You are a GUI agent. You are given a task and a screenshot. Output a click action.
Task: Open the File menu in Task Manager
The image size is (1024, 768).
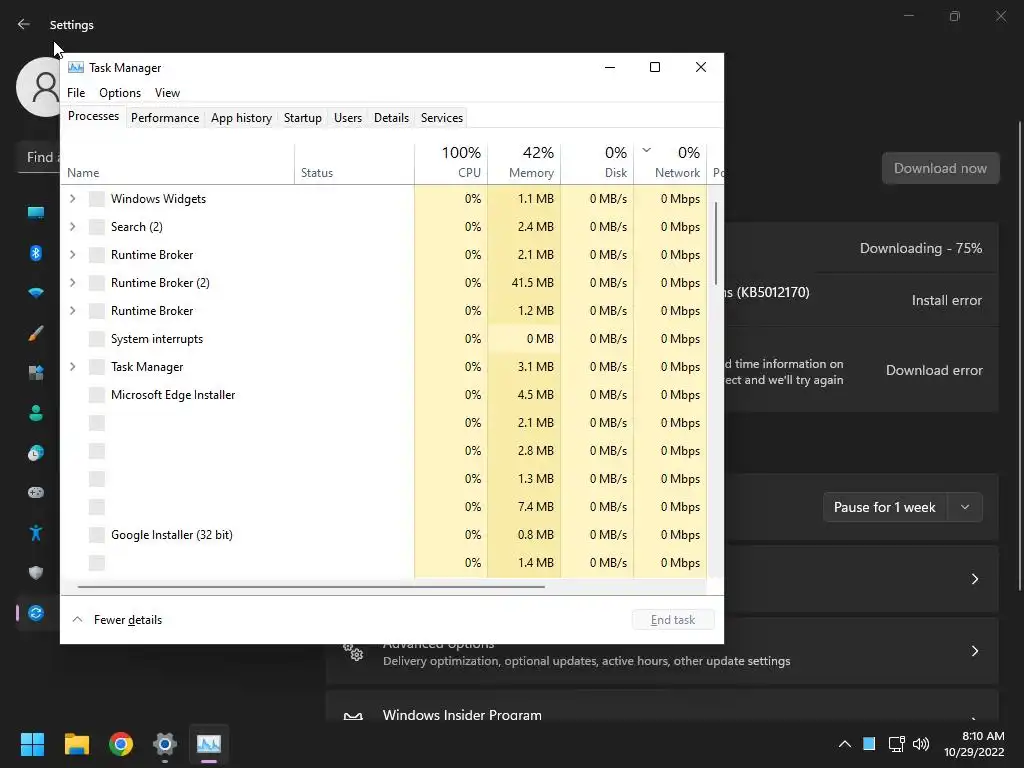76,93
